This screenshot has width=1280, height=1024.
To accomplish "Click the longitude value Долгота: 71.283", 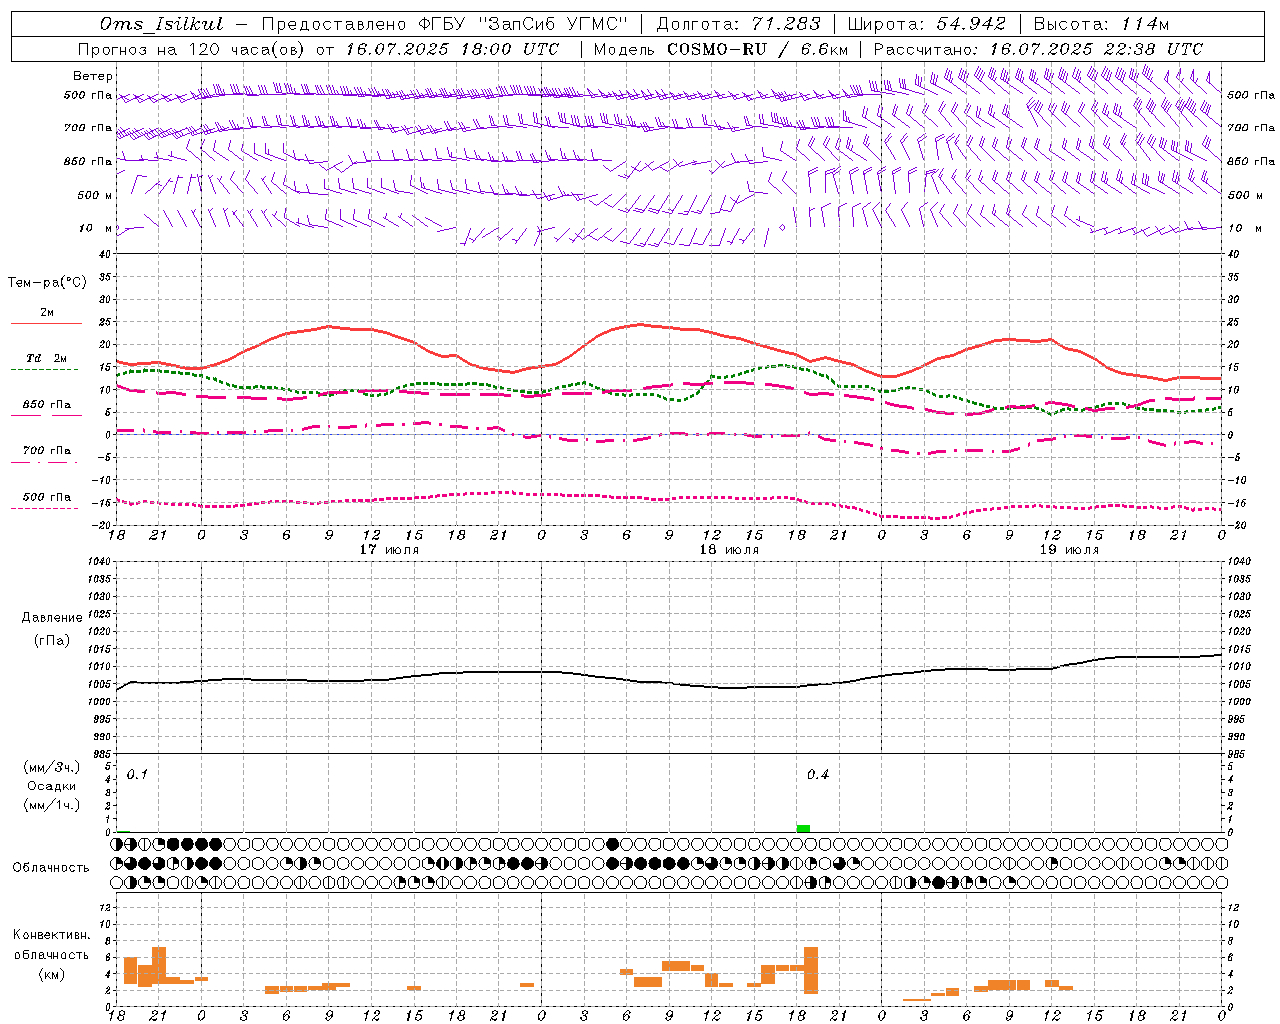I will [x=738, y=24].
